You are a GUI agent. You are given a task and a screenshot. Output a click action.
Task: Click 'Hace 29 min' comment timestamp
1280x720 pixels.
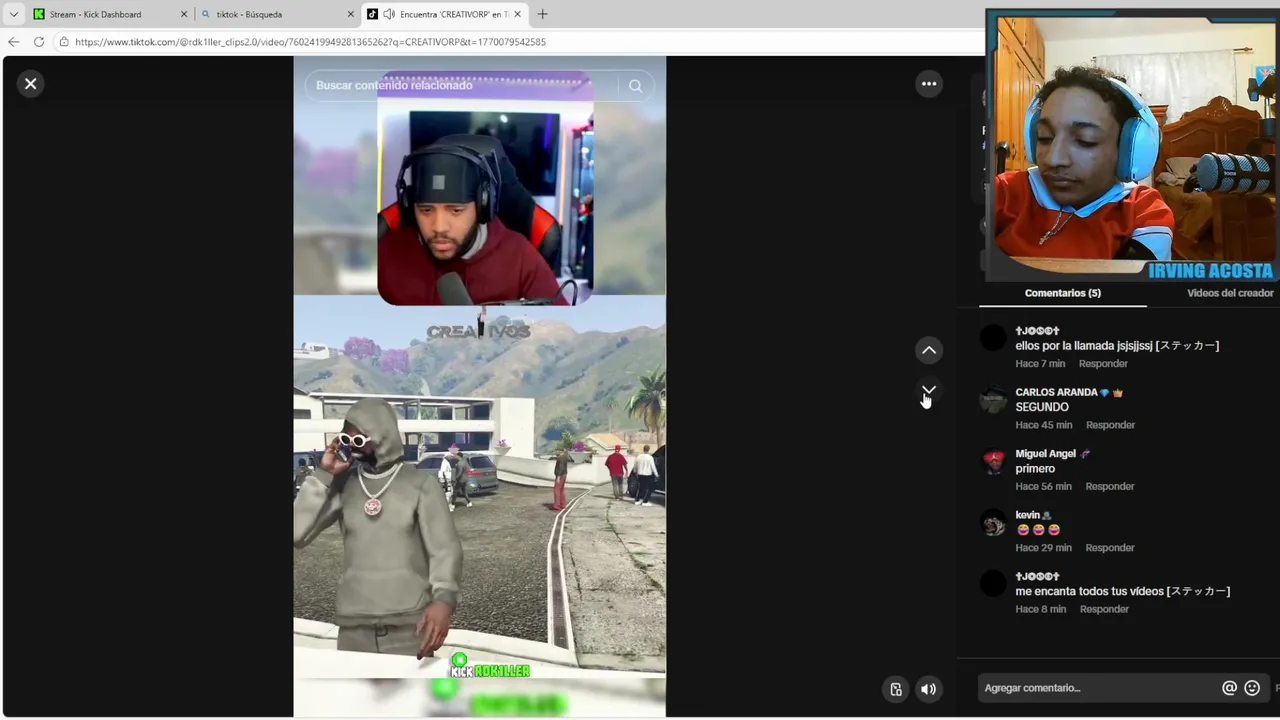[1044, 548]
